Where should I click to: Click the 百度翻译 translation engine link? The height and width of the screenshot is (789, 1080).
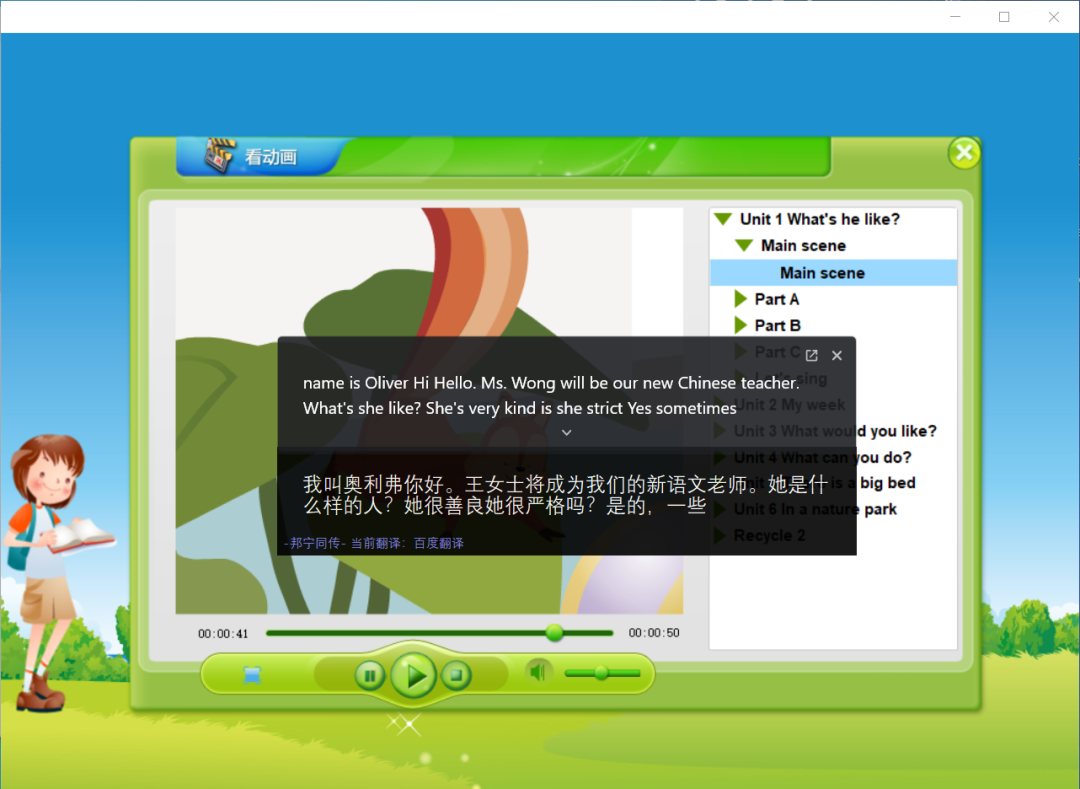click(439, 543)
